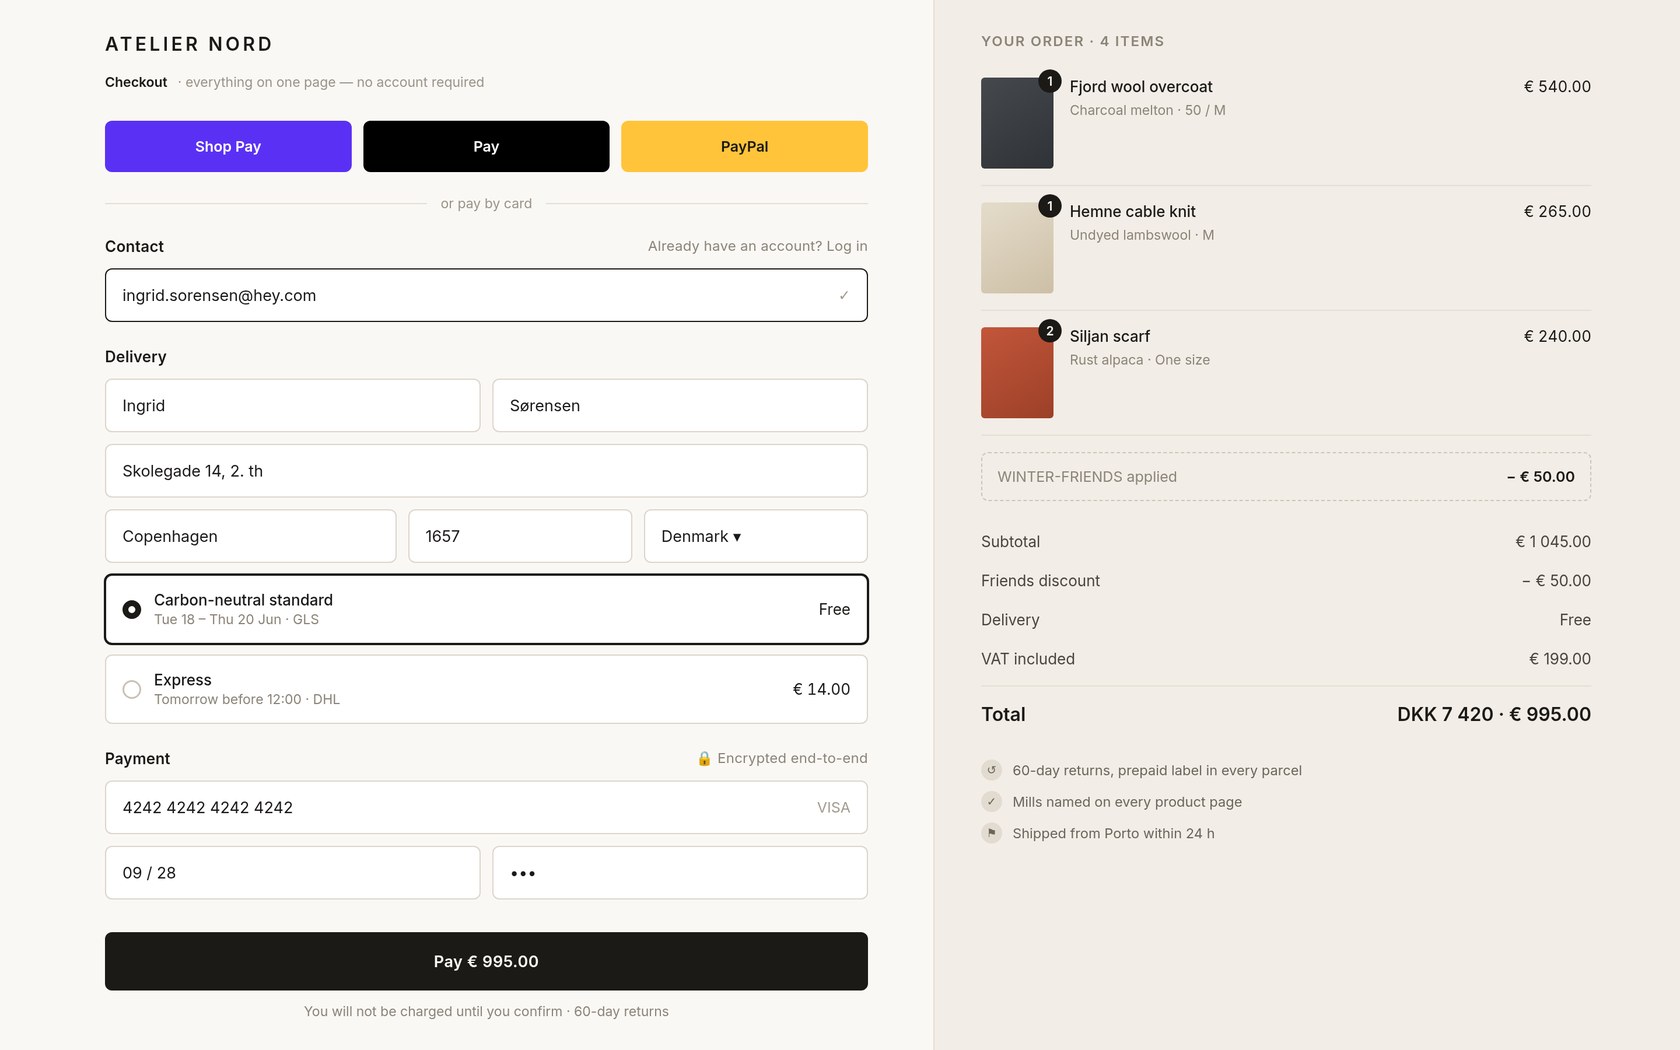The image size is (1680, 1050).
Task: Pay with Shop Pay
Action: click(228, 146)
